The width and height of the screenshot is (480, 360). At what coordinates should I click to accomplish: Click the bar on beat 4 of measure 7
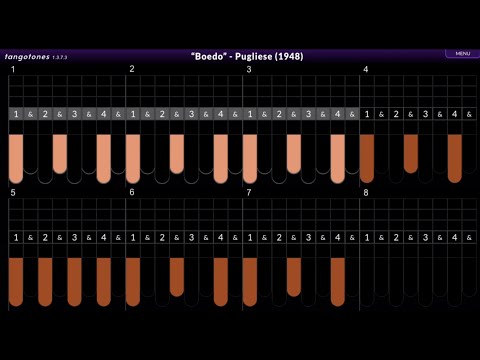(x=338, y=282)
